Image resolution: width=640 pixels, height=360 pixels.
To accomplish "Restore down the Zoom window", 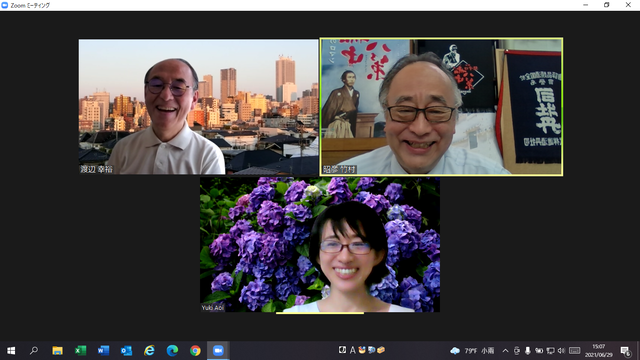I will [x=607, y=5].
